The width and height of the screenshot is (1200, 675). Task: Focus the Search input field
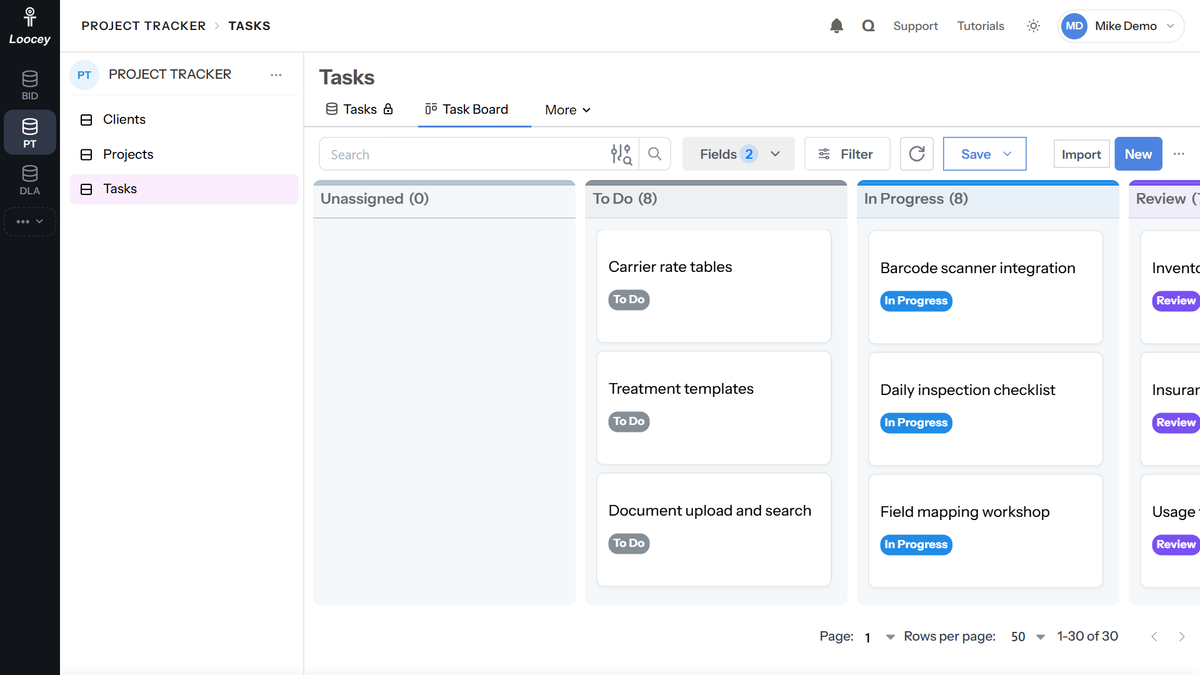click(x=462, y=154)
